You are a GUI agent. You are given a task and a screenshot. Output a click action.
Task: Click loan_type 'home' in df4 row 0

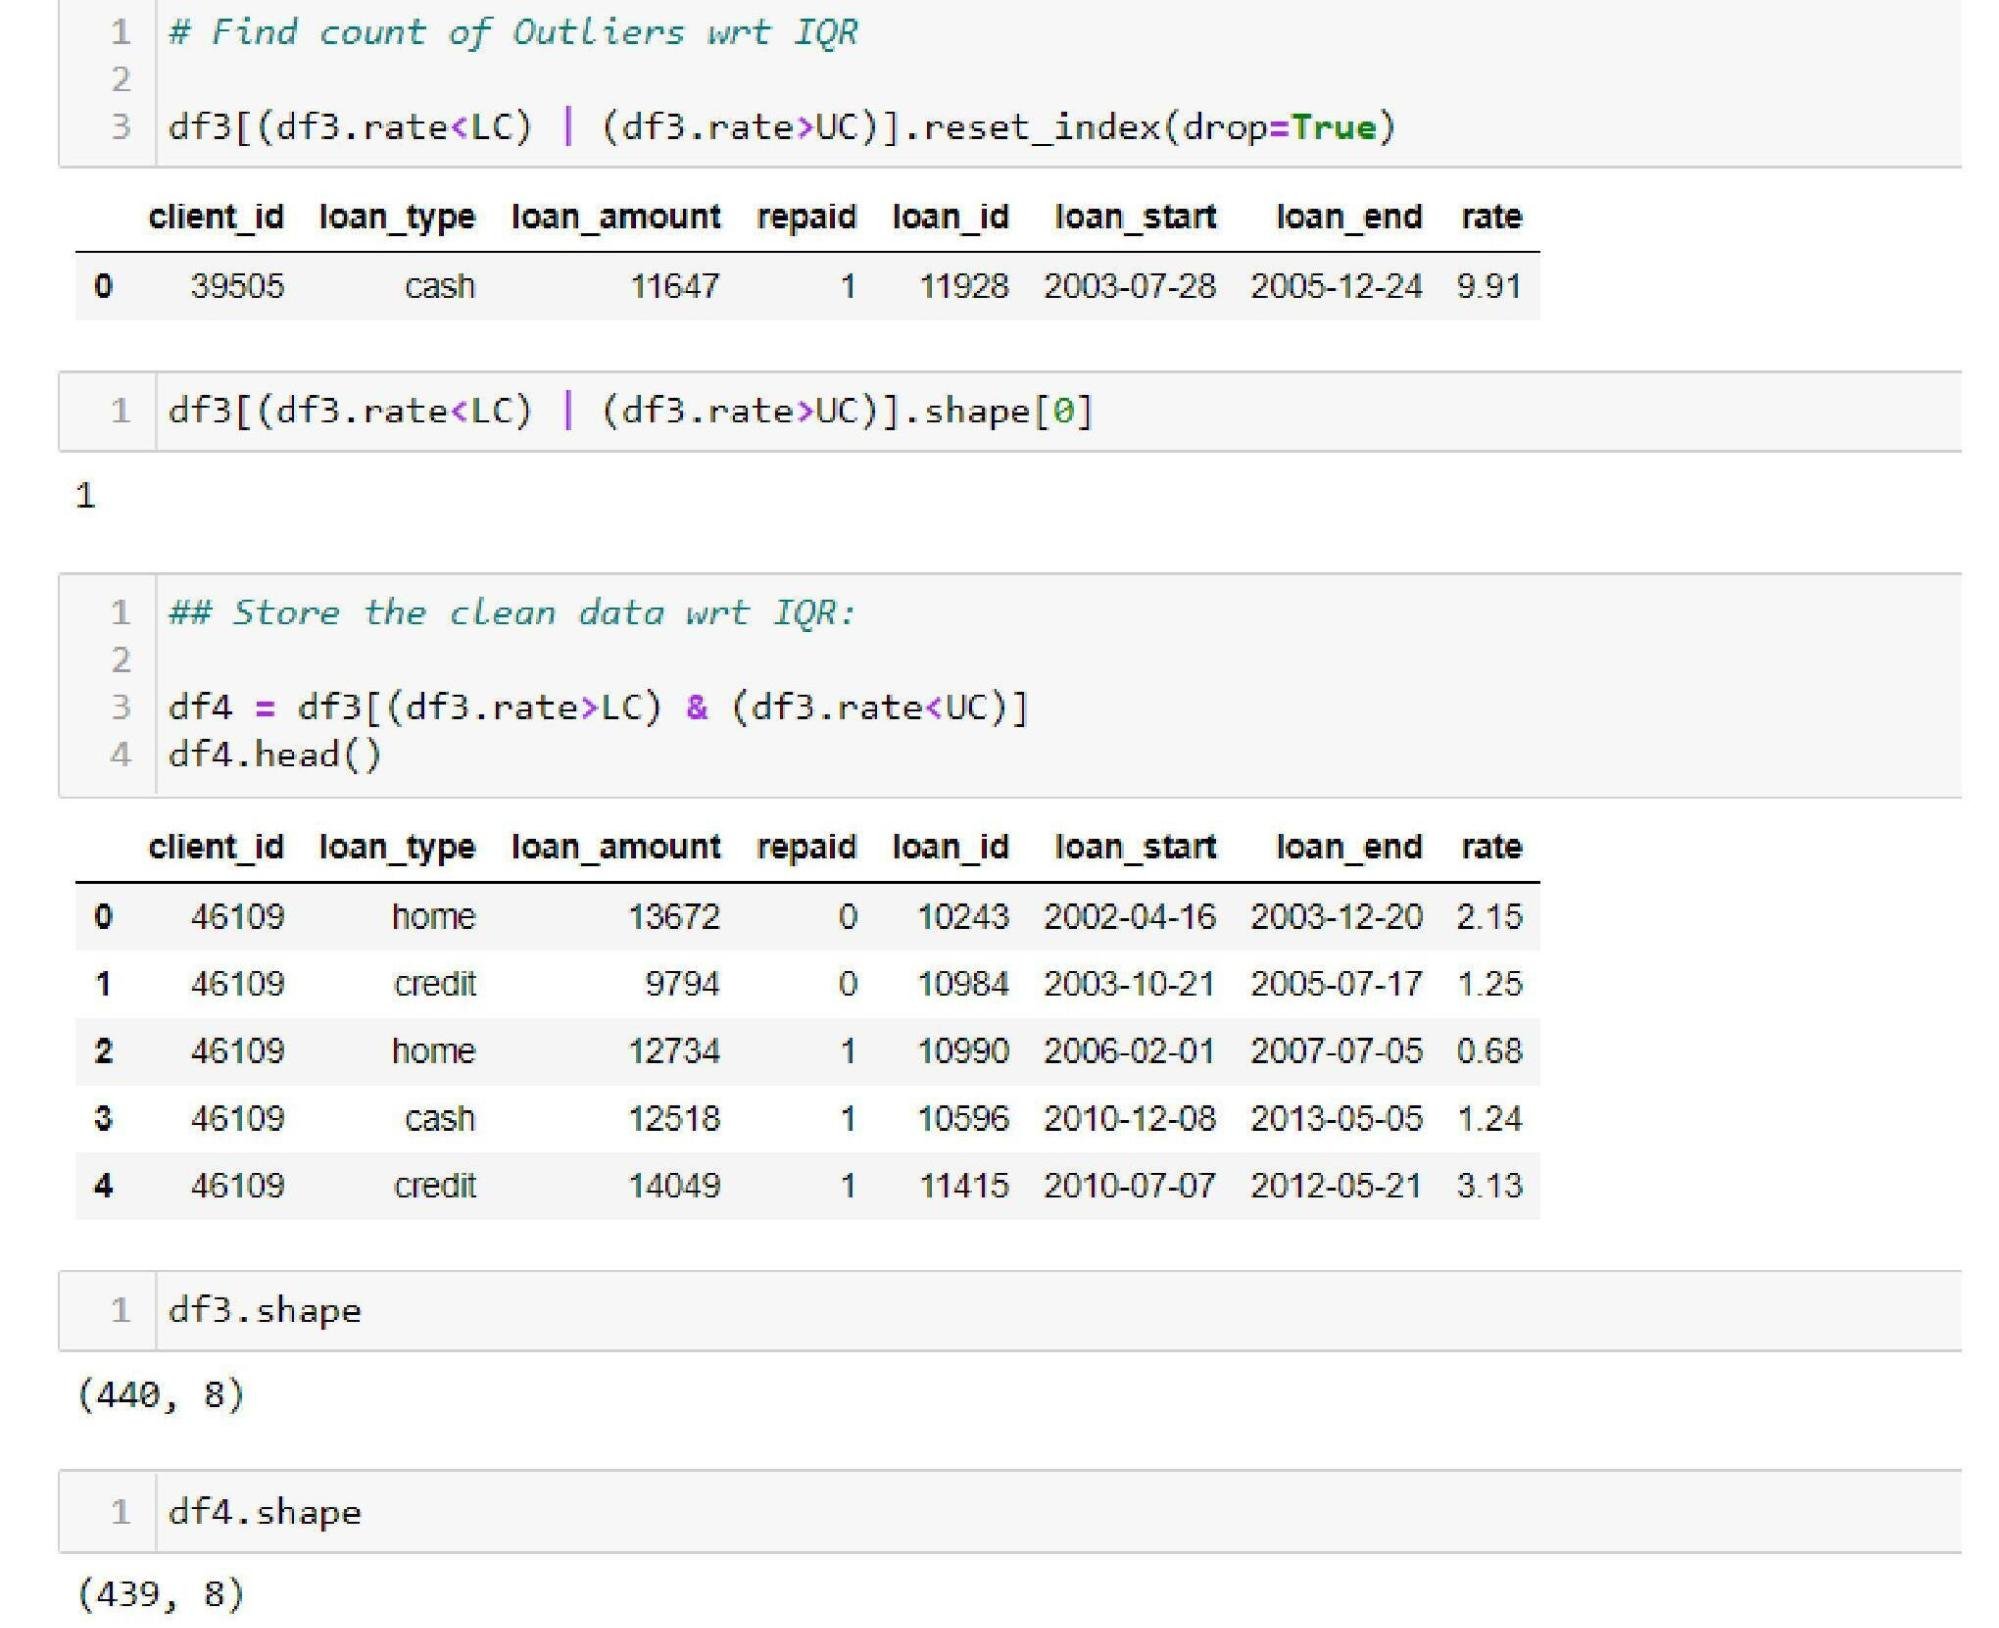click(x=433, y=916)
